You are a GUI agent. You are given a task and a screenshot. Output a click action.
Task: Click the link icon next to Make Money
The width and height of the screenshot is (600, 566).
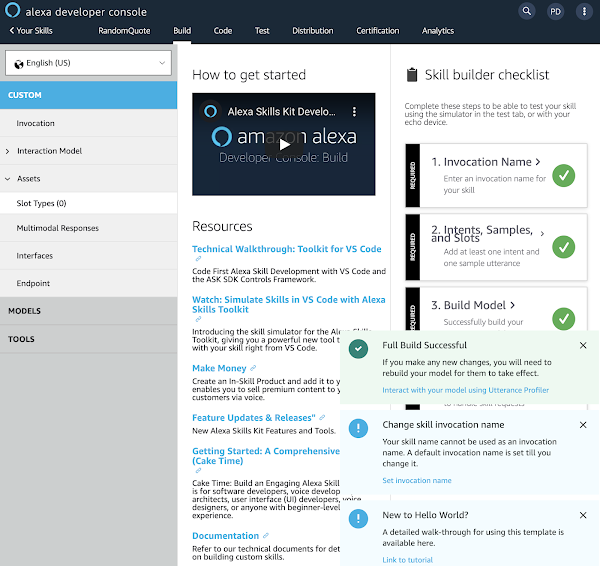coord(253,368)
